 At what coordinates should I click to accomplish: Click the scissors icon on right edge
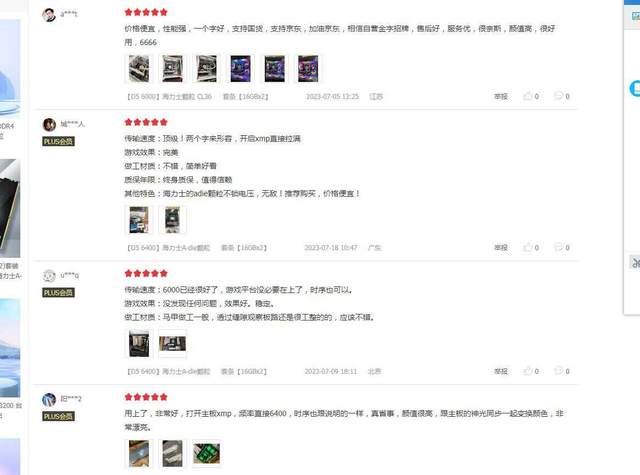[635, 262]
